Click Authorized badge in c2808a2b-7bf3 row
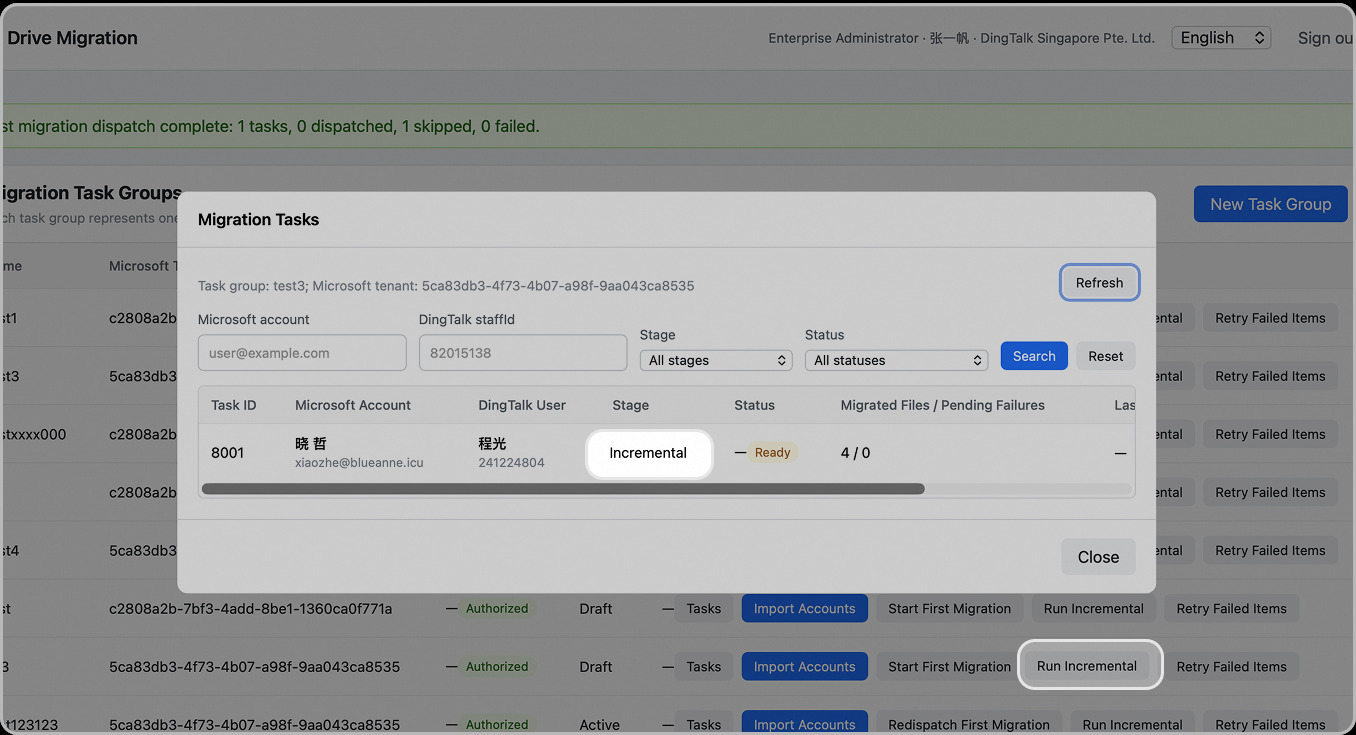This screenshot has width=1356, height=735. click(x=497, y=608)
